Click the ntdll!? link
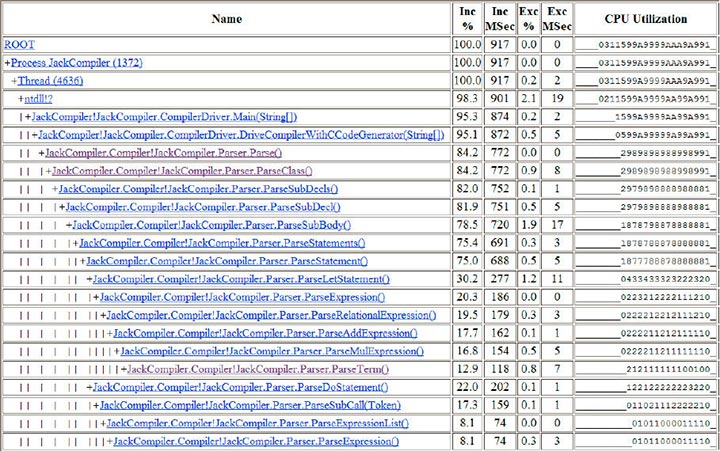Screen dimensions: 720x451 39,99
